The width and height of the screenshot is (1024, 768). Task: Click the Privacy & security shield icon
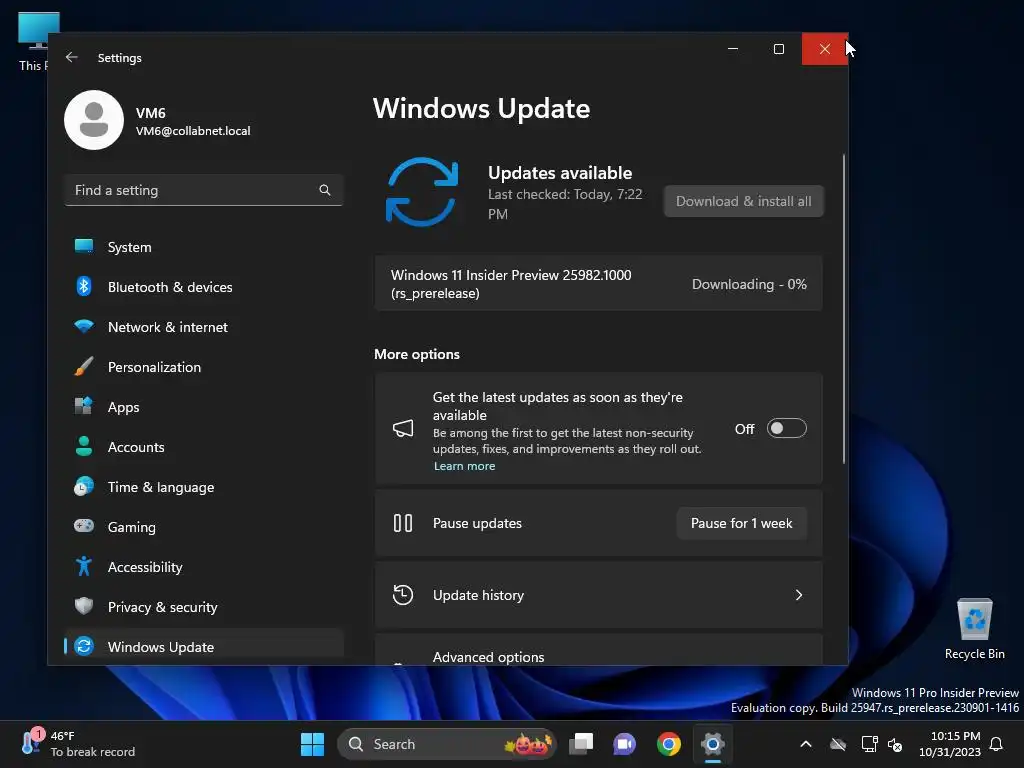(84, 606)
